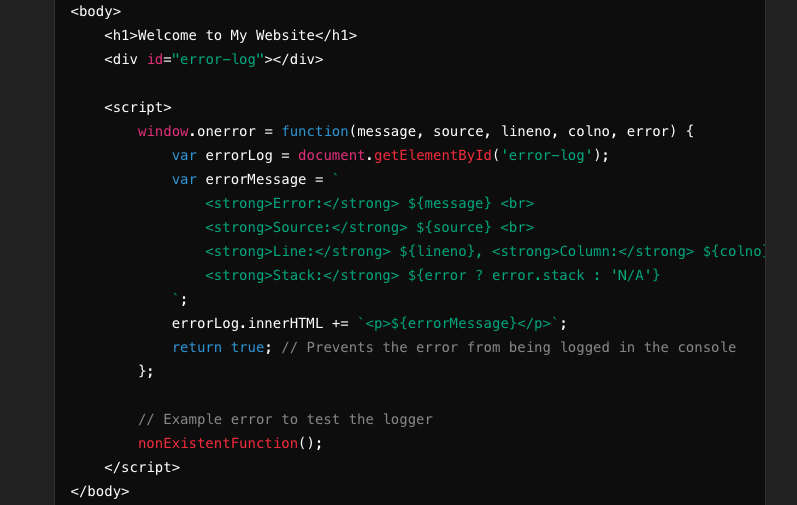Viewport: 797px width, 505px height.
Task: Click the window.onerror keyword "window"
Action: (163, 131)
